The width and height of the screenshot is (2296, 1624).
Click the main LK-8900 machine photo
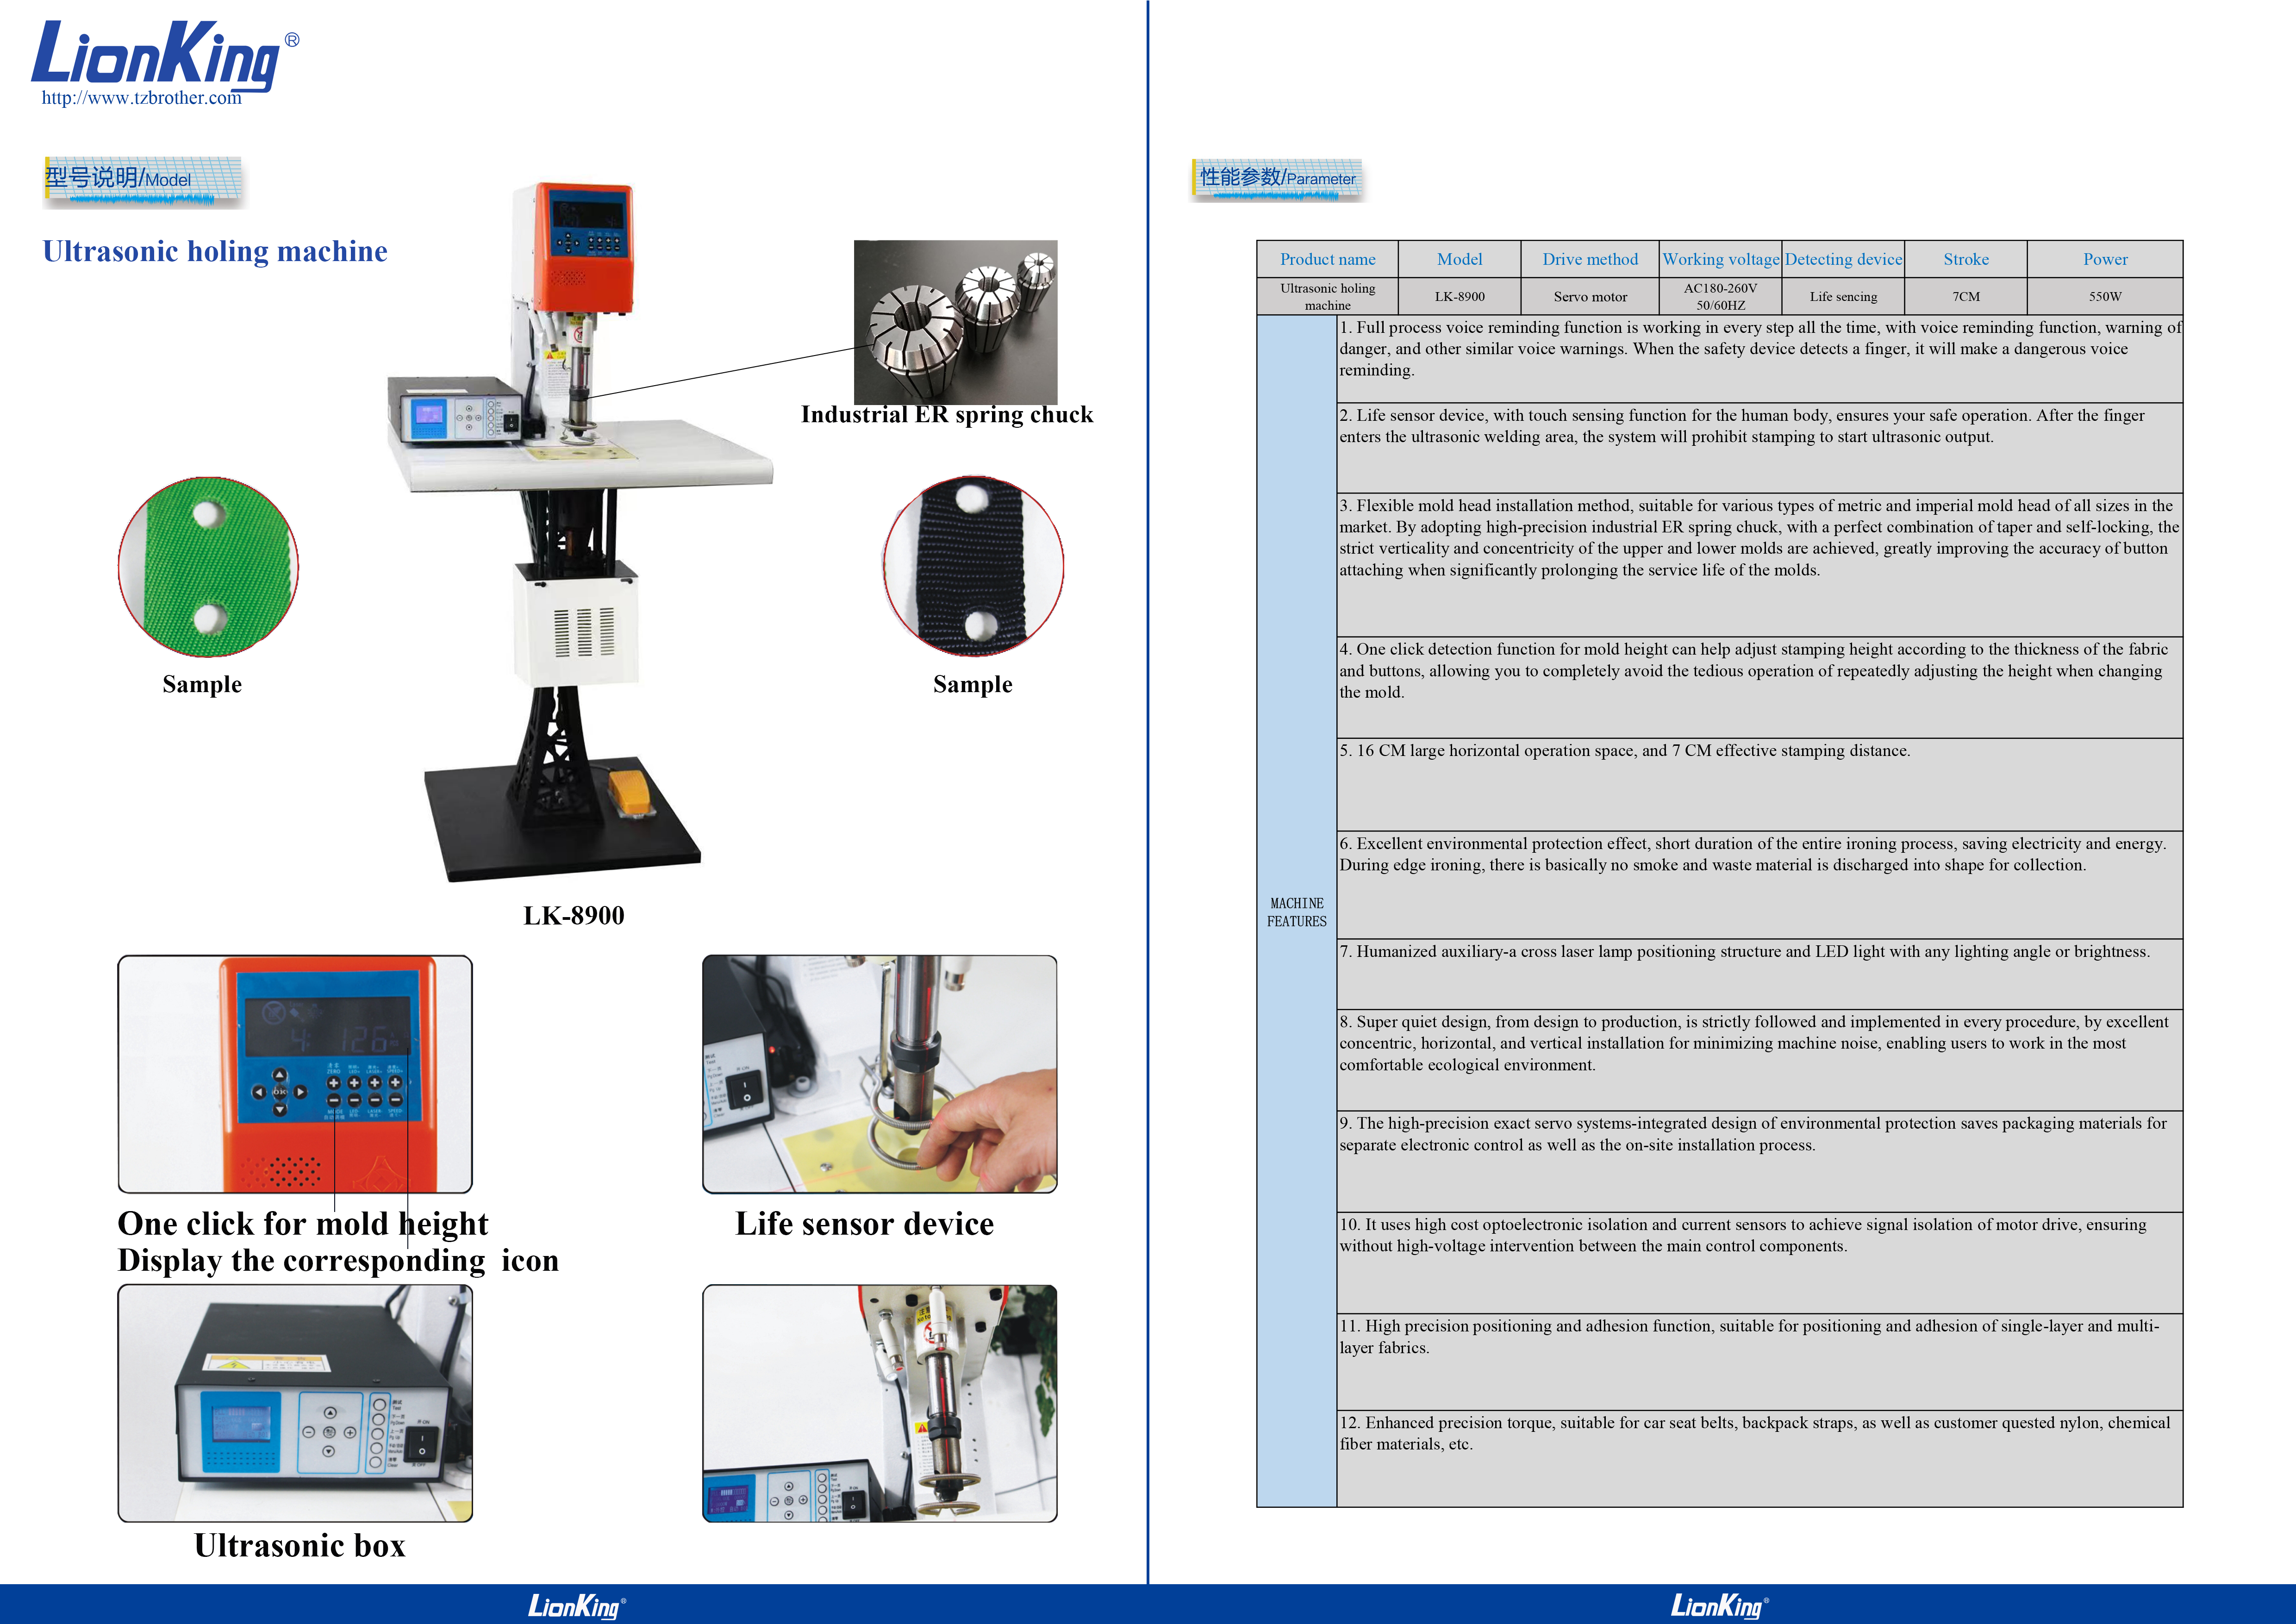click(x=580, y=533)
